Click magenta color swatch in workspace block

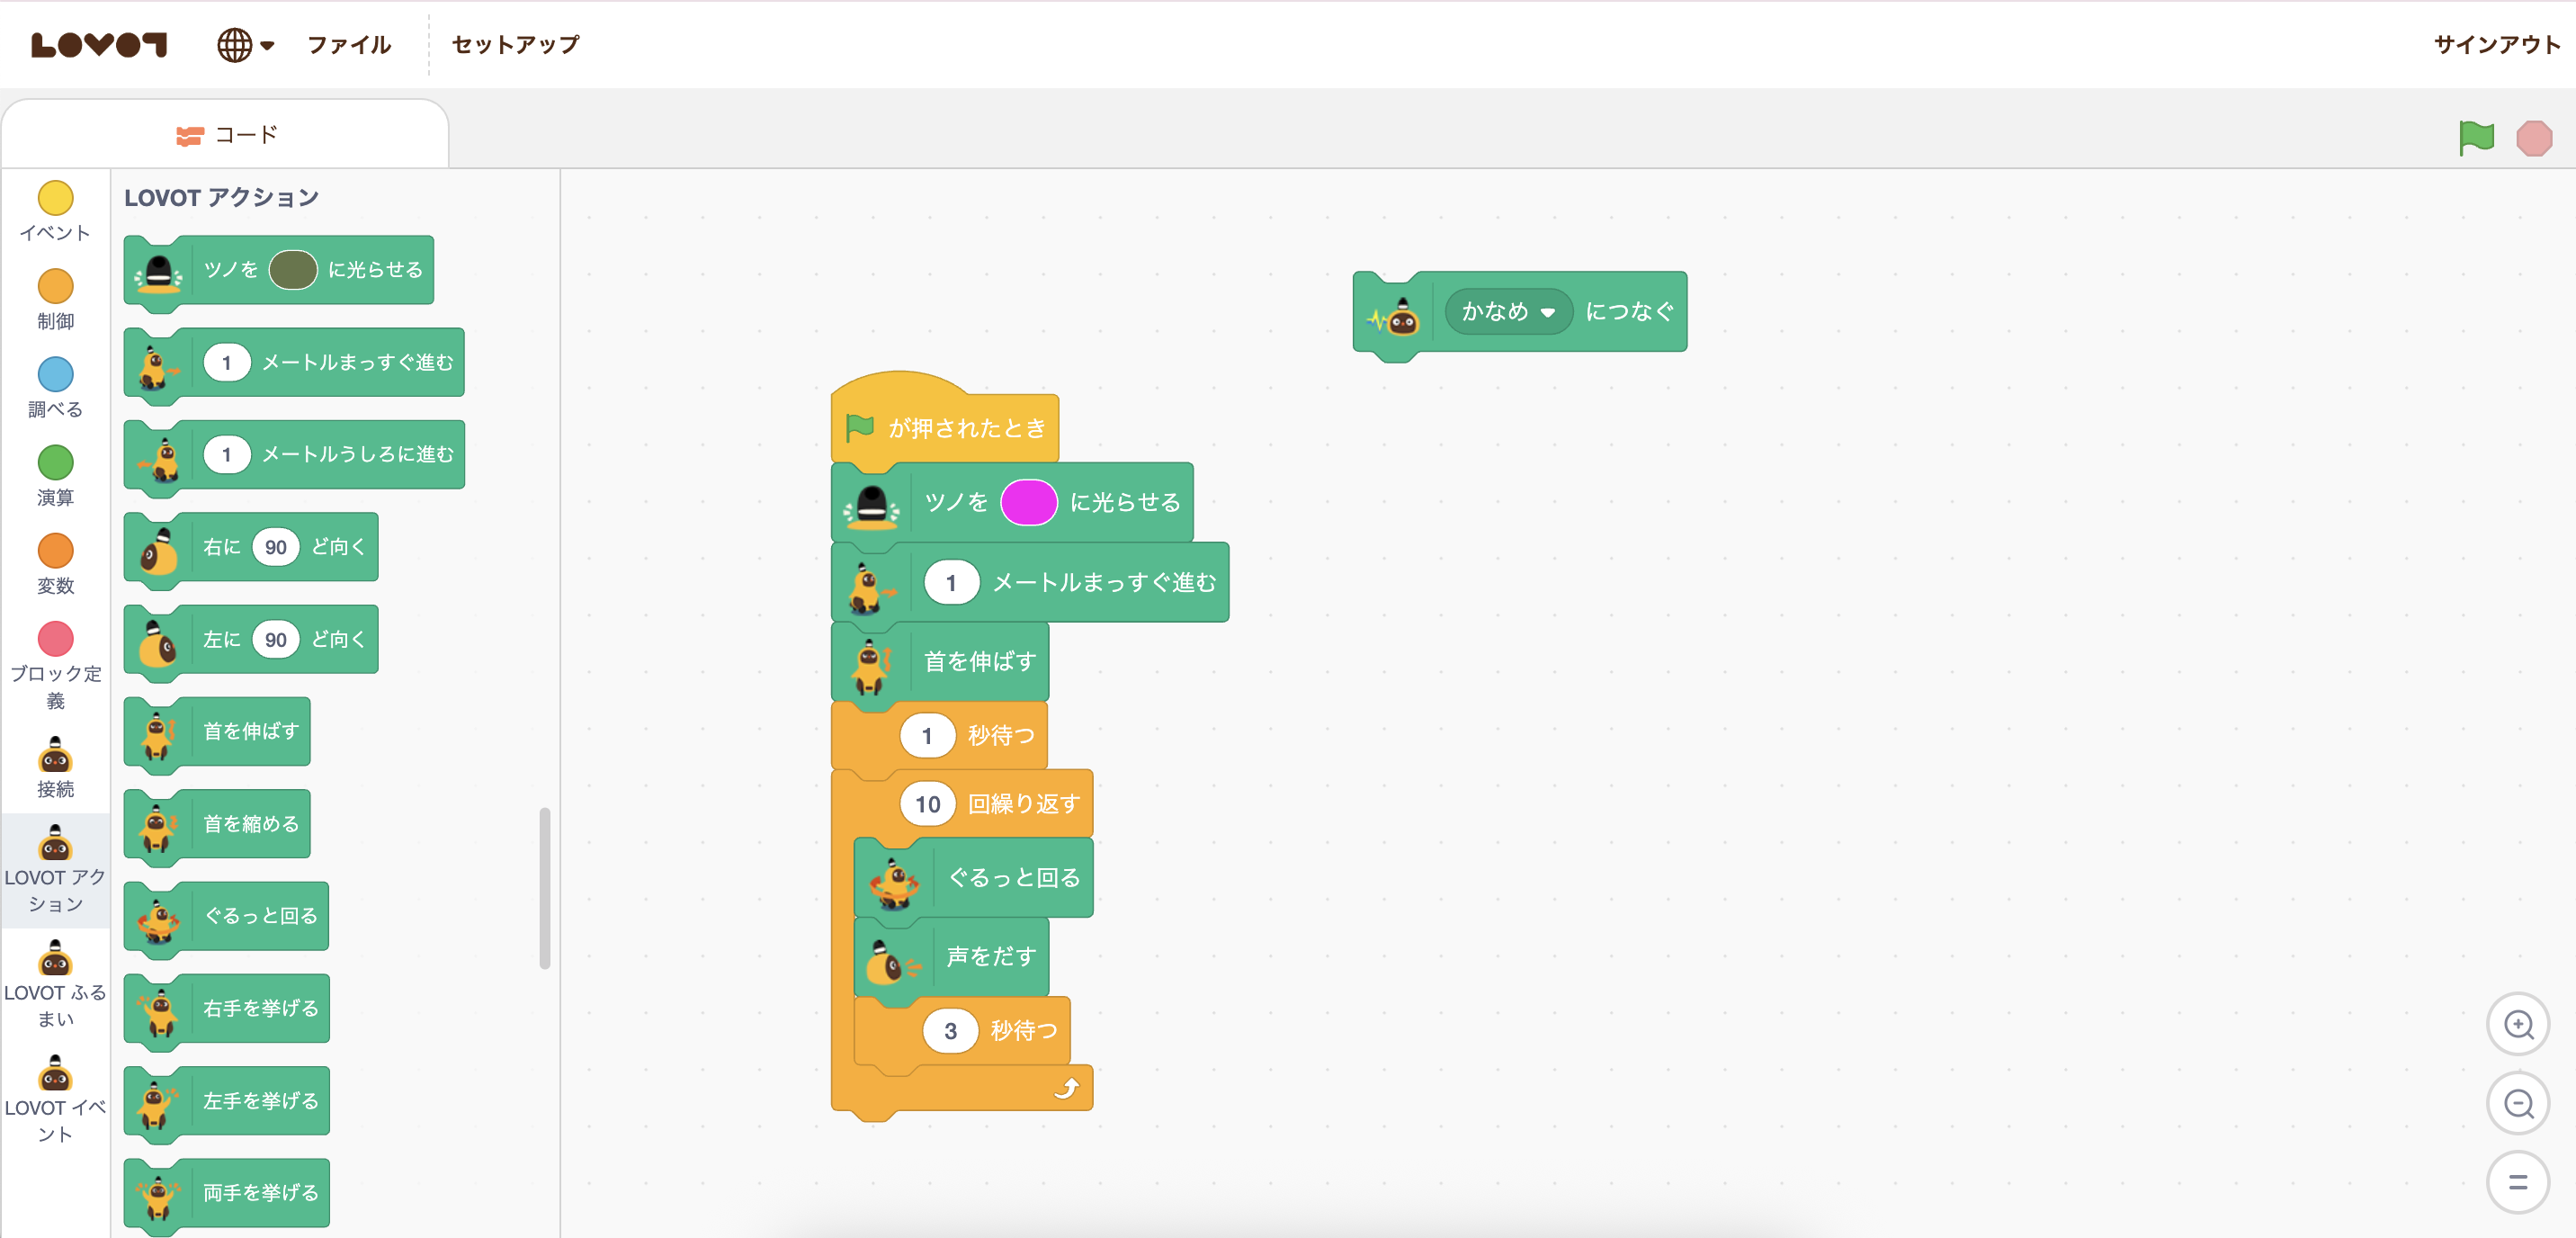pos(1029,502)
